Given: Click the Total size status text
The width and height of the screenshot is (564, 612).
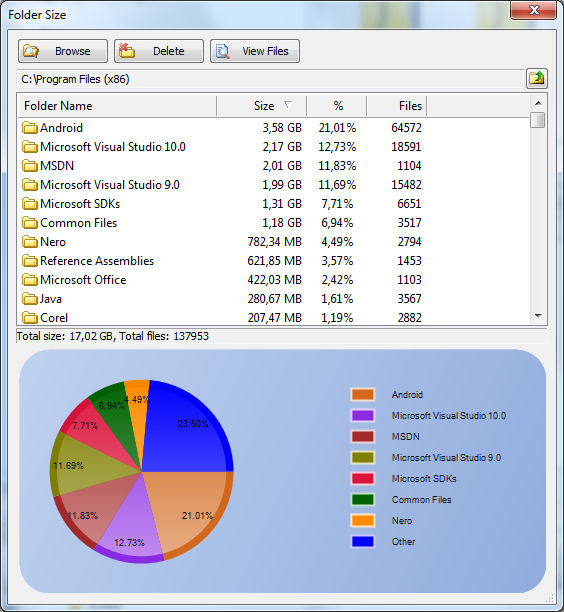Looking at the screenshot, I should 112,336.
